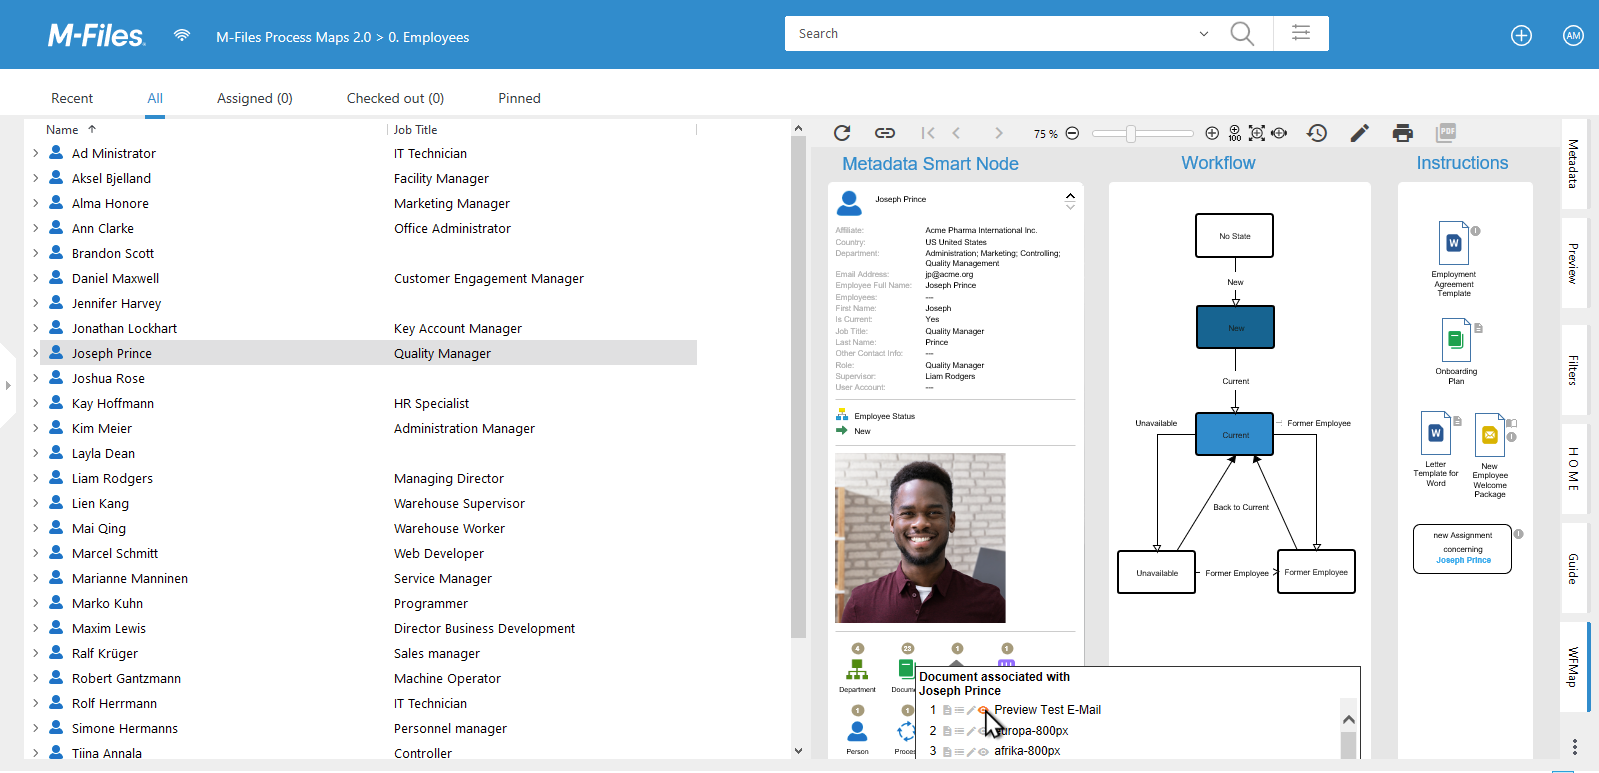Click into the Search input field
Viewport: 1599px width, 773px height.
(x=990, y=34)
